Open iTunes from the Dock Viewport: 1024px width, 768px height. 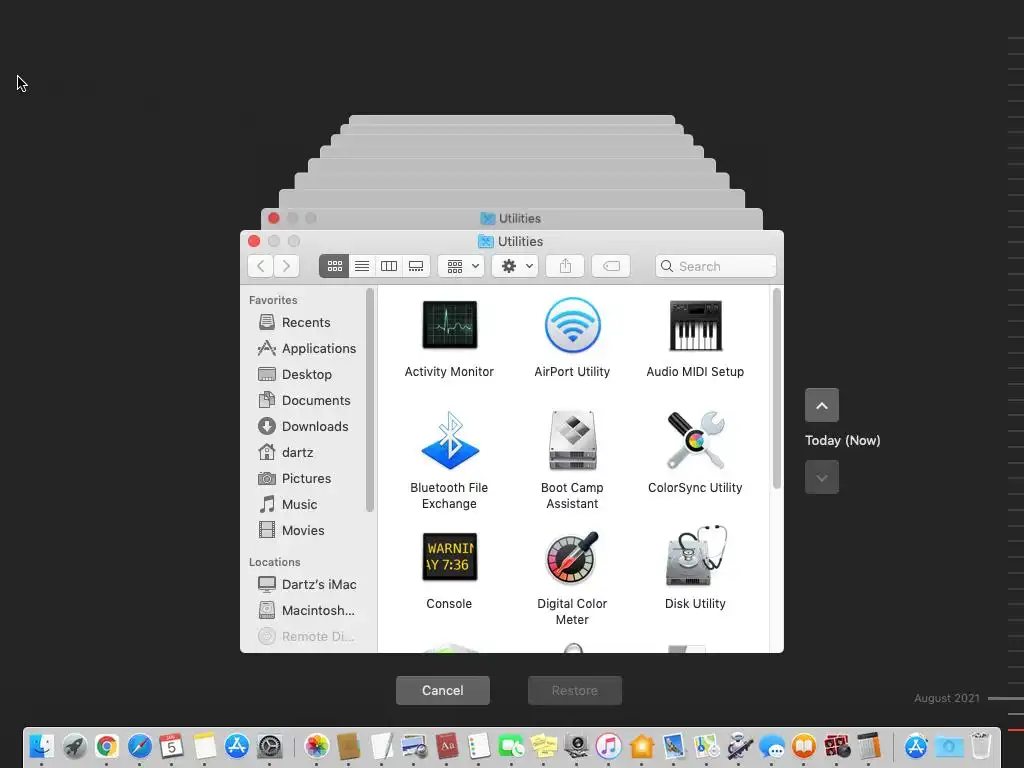point(609,746)
